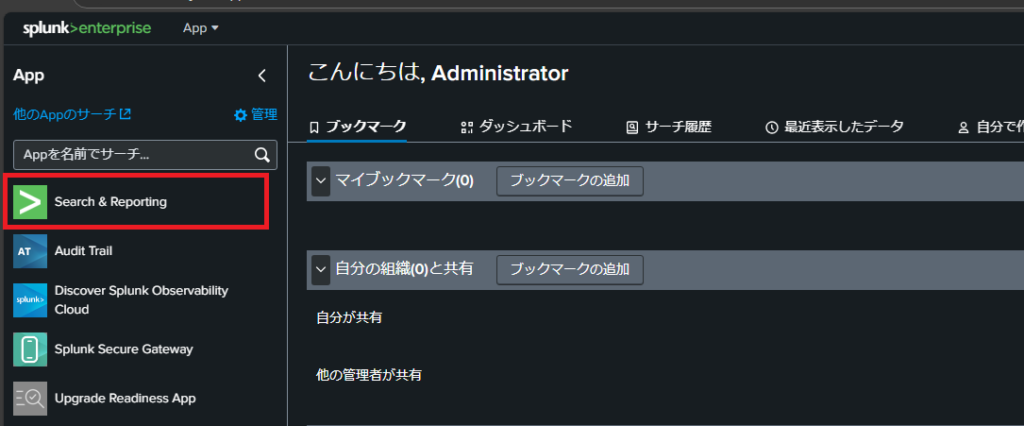Open the 最近表示したデータ tab
This screenshot has width=1024, height=426.
click(x=834, y=127)
